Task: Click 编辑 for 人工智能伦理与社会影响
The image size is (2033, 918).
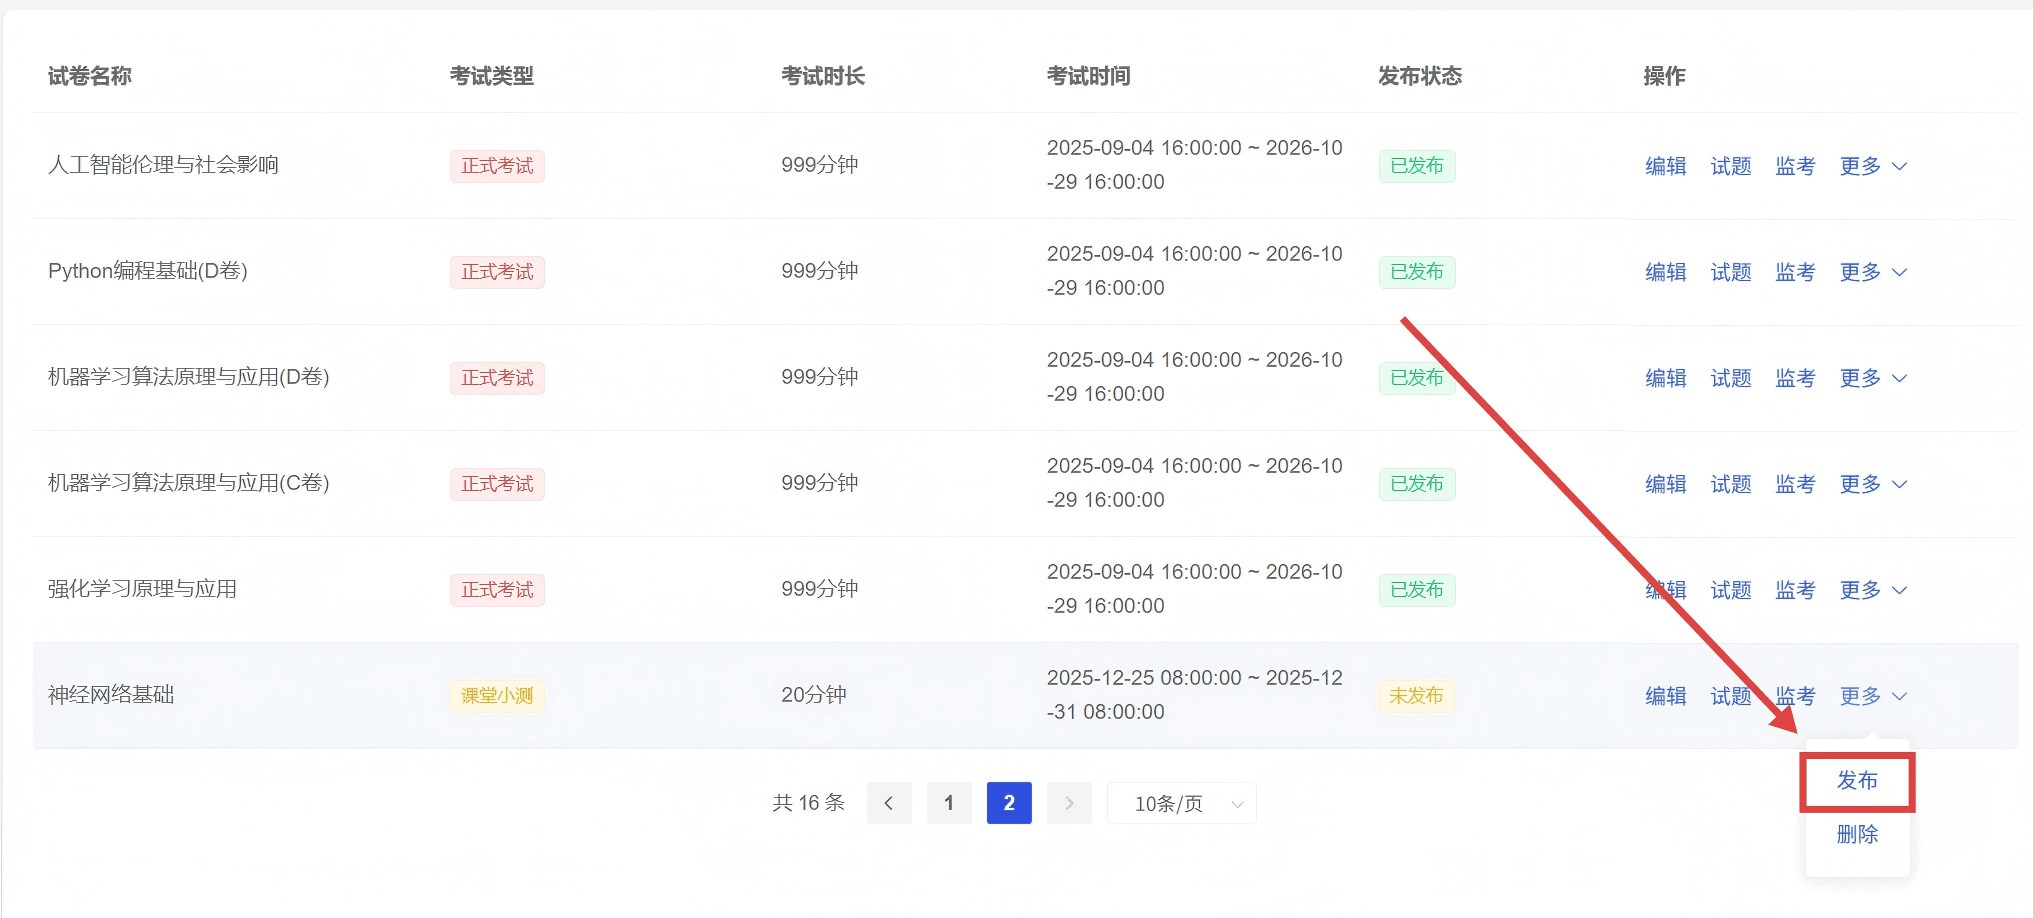Action: [x=1665, y=166]
